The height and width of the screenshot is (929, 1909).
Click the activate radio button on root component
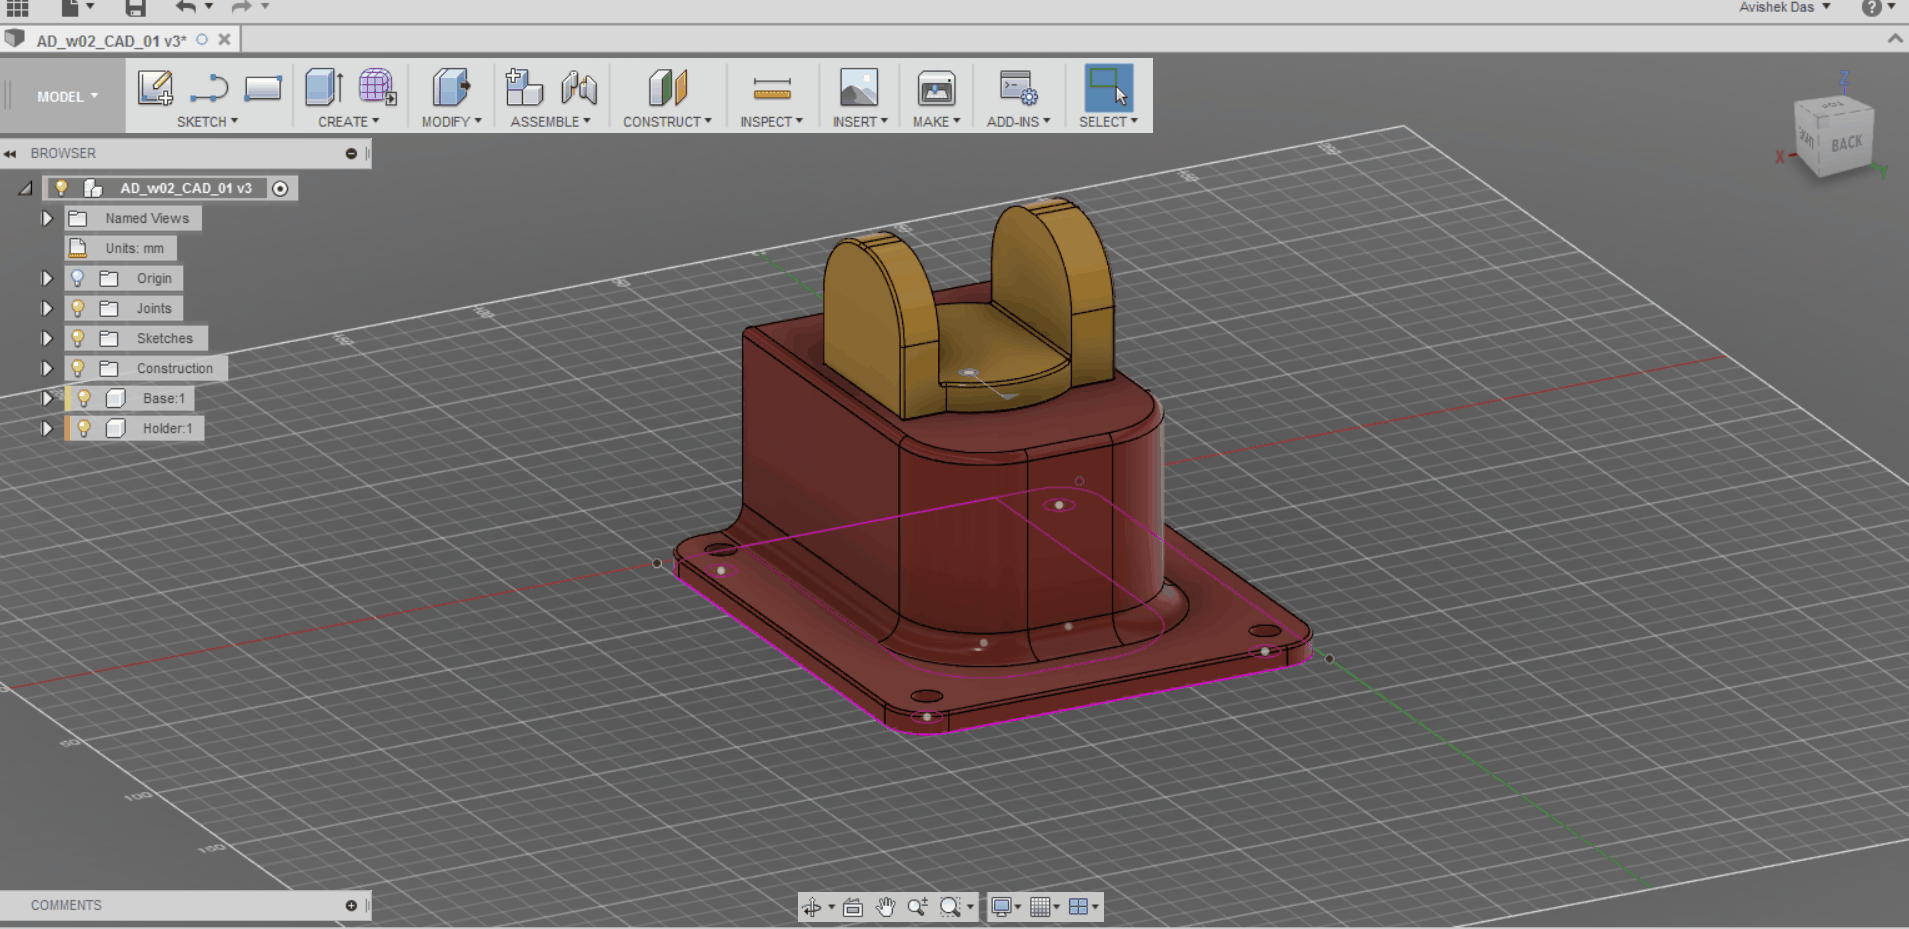point(280,188)
